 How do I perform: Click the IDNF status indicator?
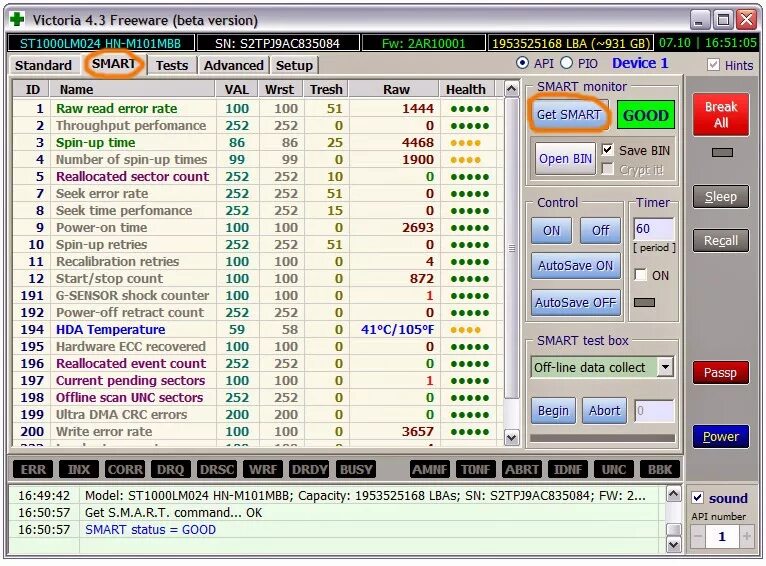pos(568,470)
